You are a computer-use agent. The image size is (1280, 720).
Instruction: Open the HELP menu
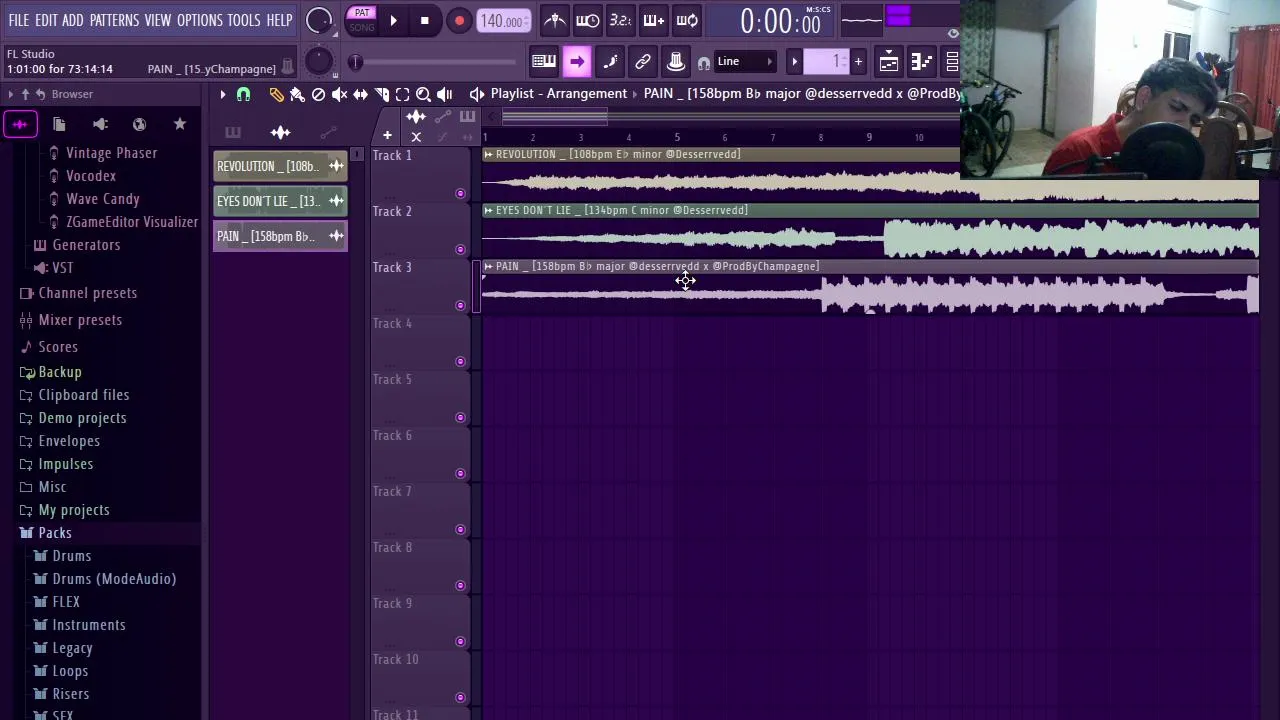[279, 20]
